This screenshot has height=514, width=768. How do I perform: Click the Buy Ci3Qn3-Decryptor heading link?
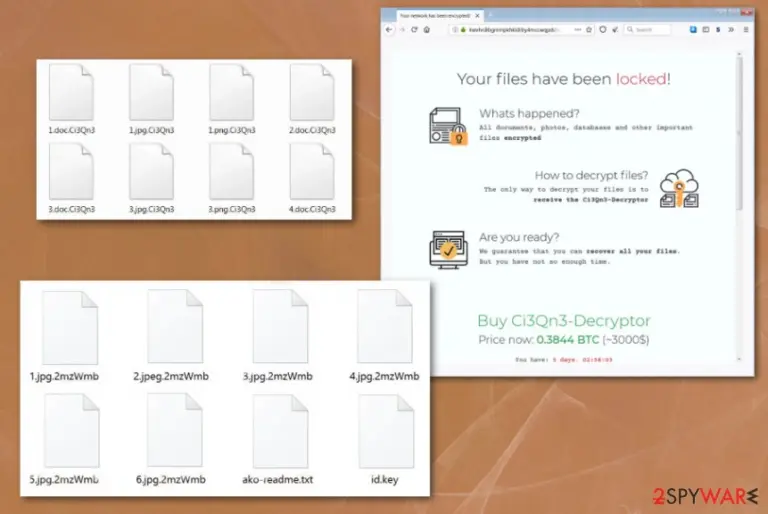point(564,320)
